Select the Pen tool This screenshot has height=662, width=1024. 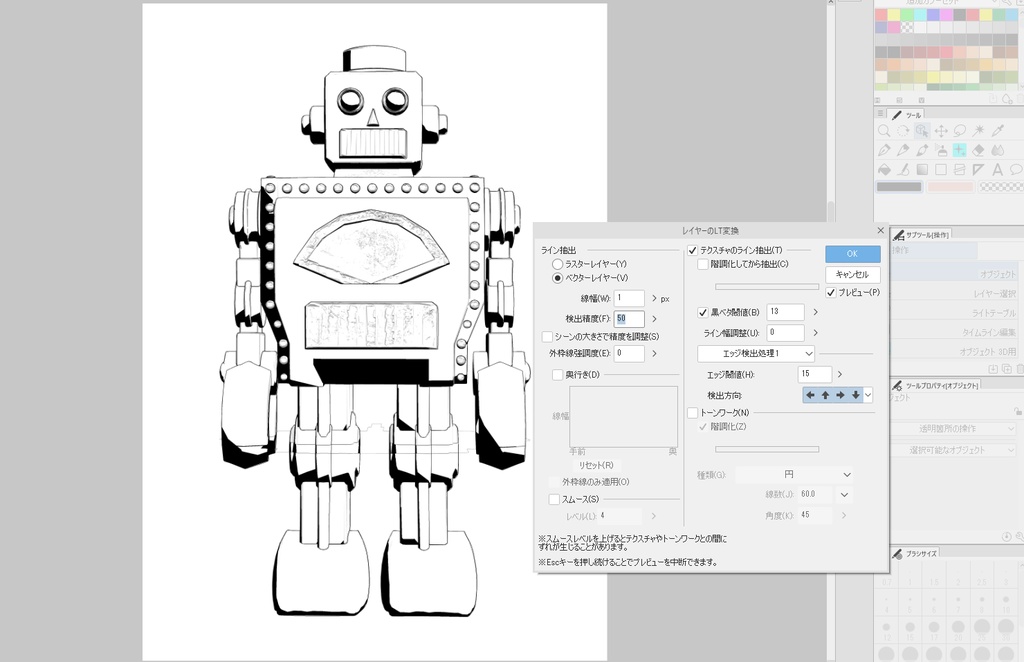pyautogui.click(x=883, y=150)
